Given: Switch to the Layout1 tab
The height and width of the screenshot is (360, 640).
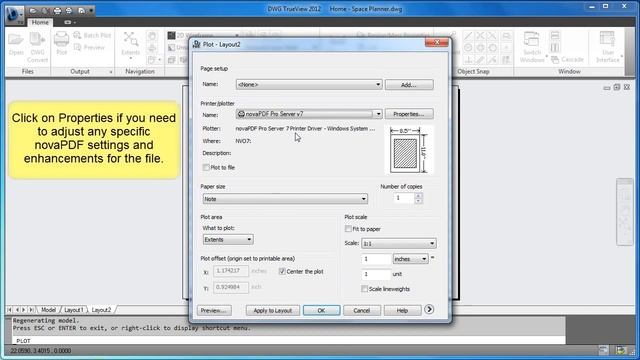Looking at the screenshot, I should click(x=73, y=310).
